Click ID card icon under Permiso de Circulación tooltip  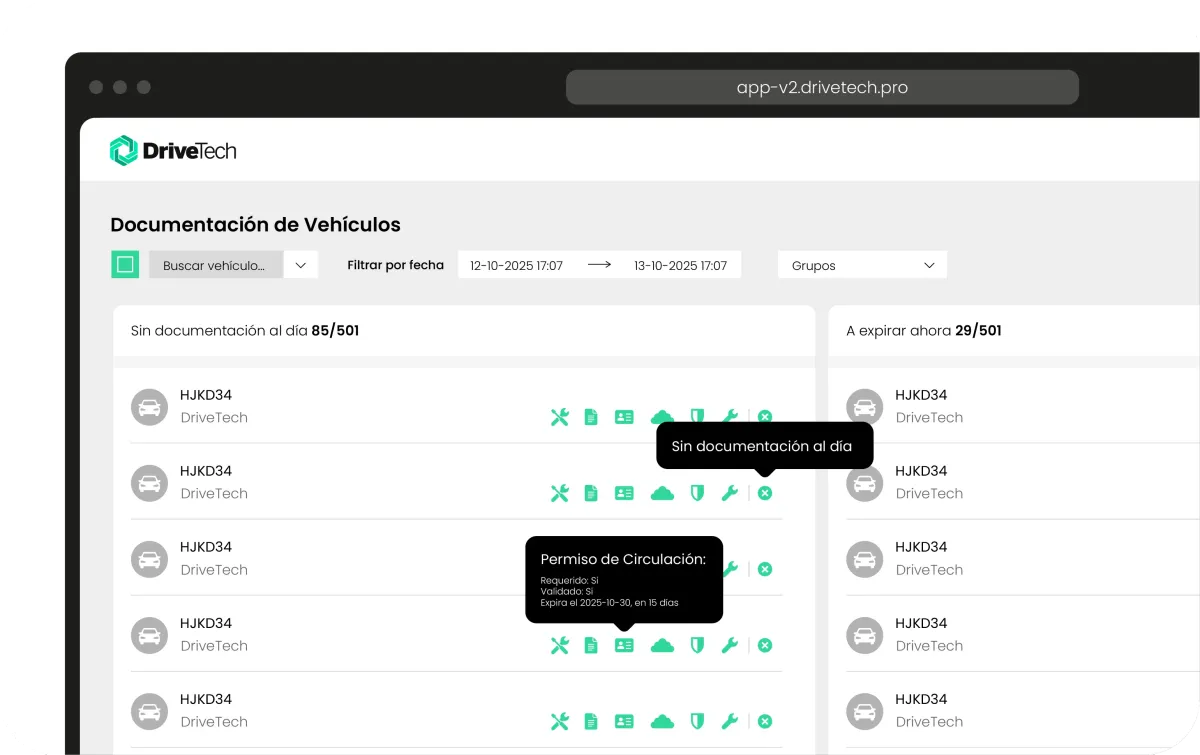[x=624, y=645]
